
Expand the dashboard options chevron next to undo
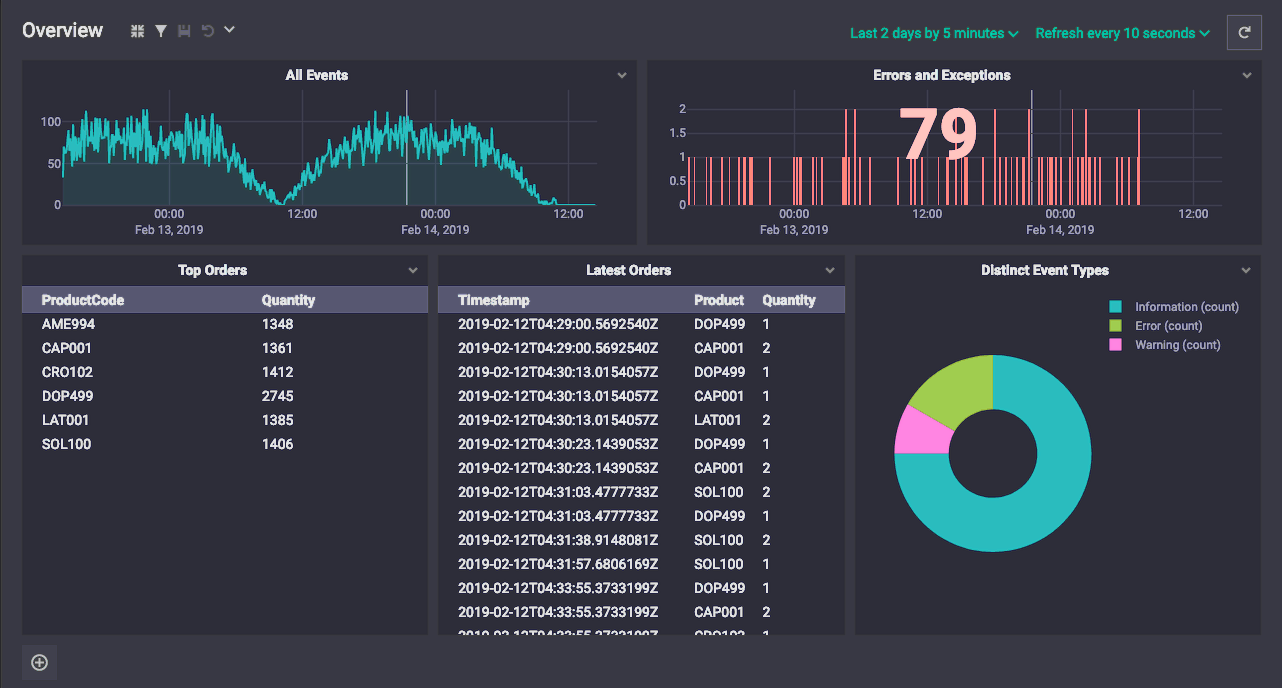[229, 30]
